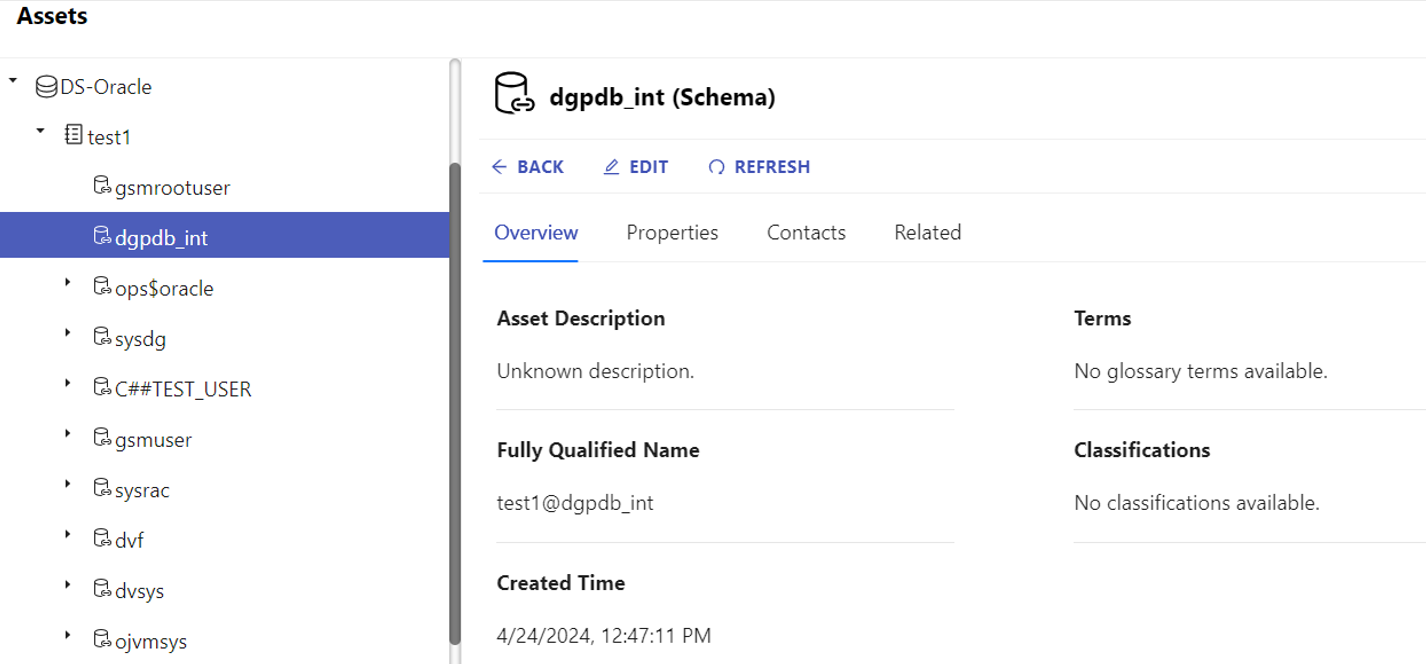The width and height of the screenshot is (1426, 664).
Task: Click the dvf schema icon
Action: pyautogui.click(x=102, y=539)
